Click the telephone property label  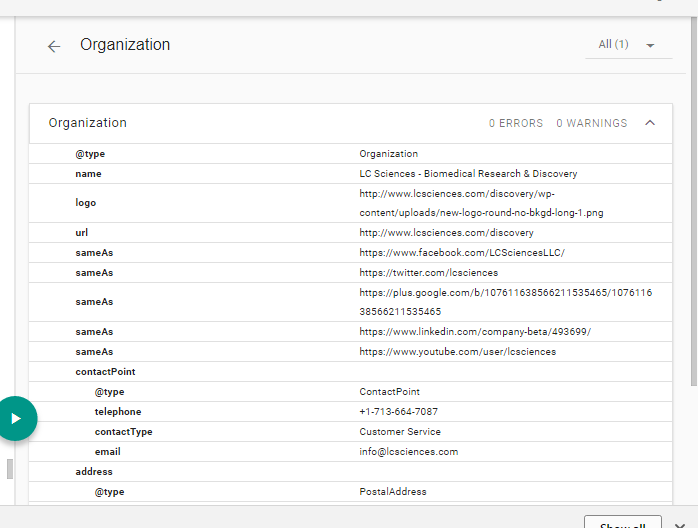click(x=118, y=412)
